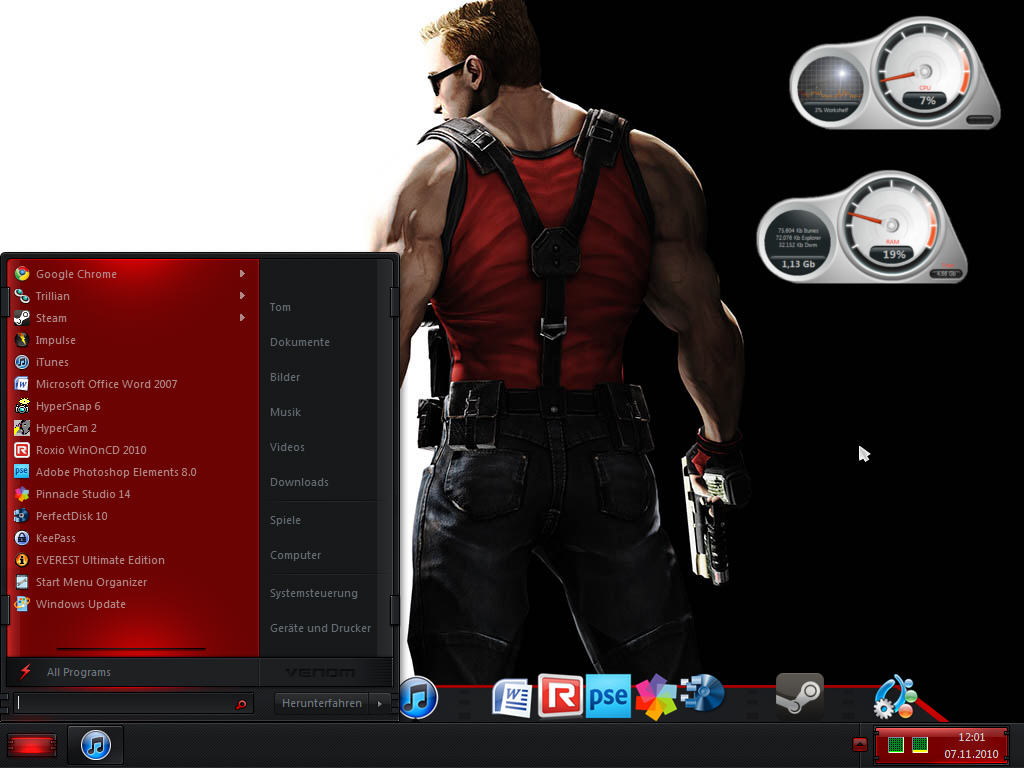Open Dokumente folder
Image resolution: width=1024 pixels, height=768 pixels.
pyautogui.click(x=300, y=342)
